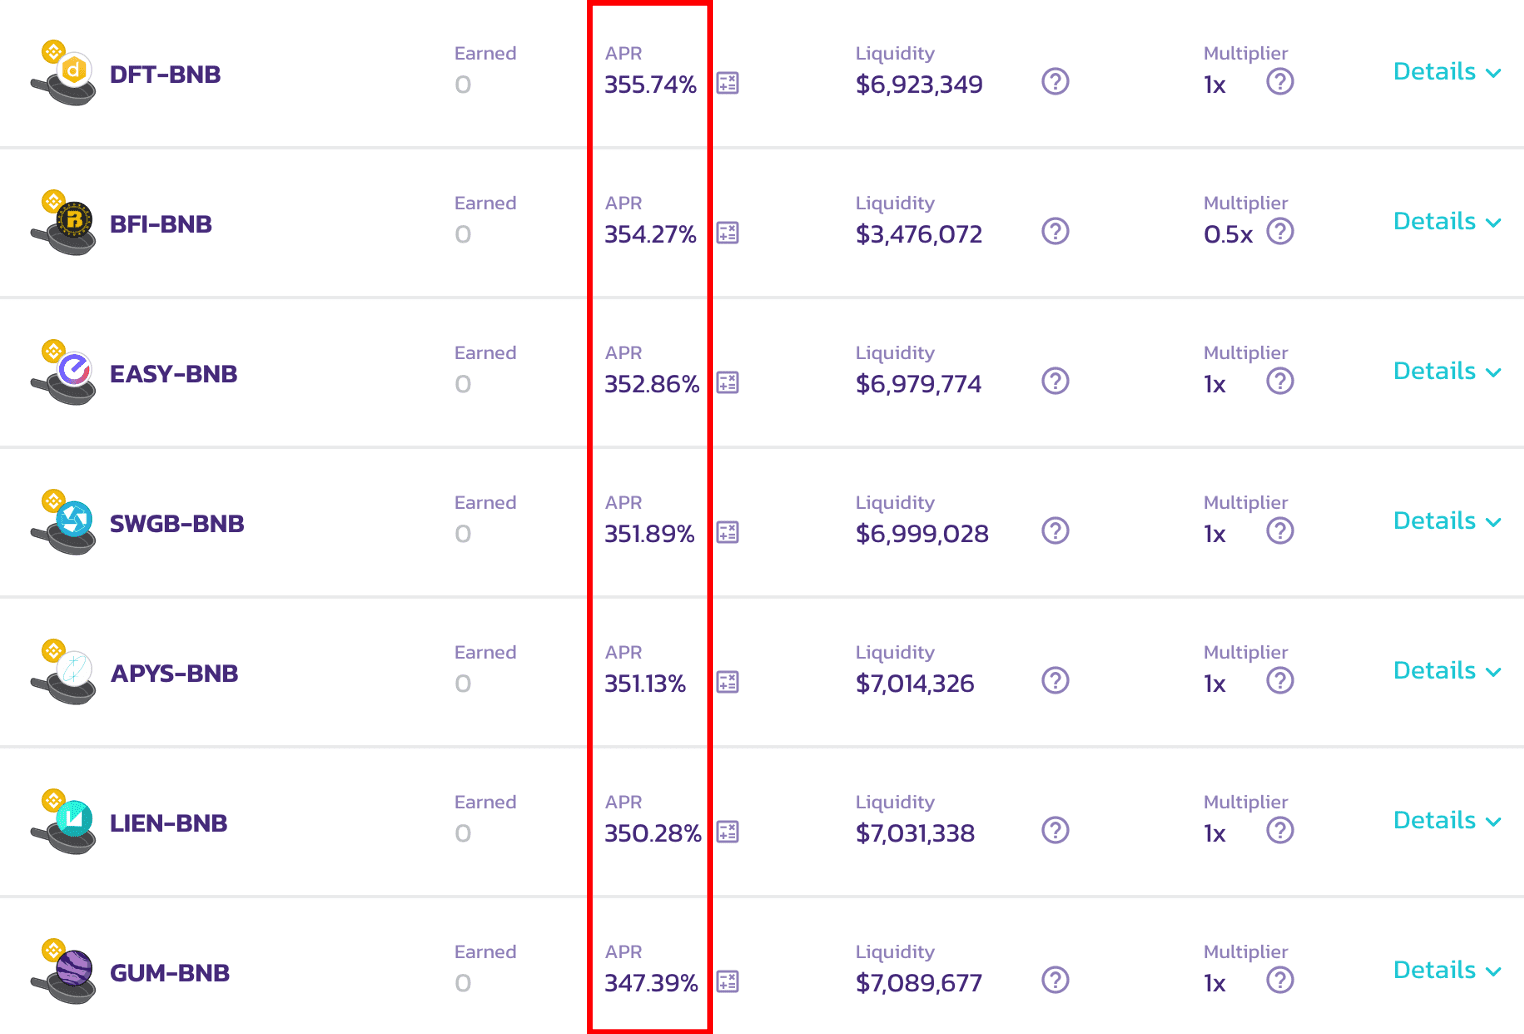Screen dimensions: 1524x1034
Task: Show liquidity help for DFT-BNB
Action: tap(1055, 81)
